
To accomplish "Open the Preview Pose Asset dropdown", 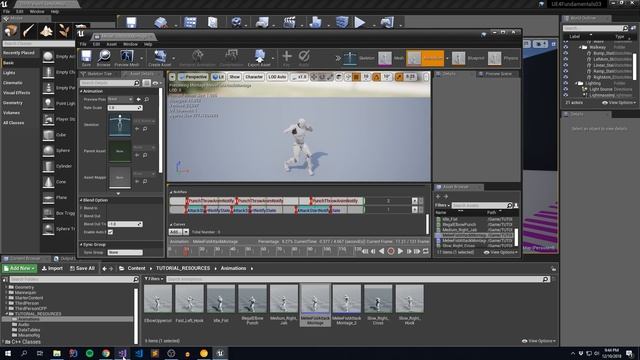I will coord(120,99).
